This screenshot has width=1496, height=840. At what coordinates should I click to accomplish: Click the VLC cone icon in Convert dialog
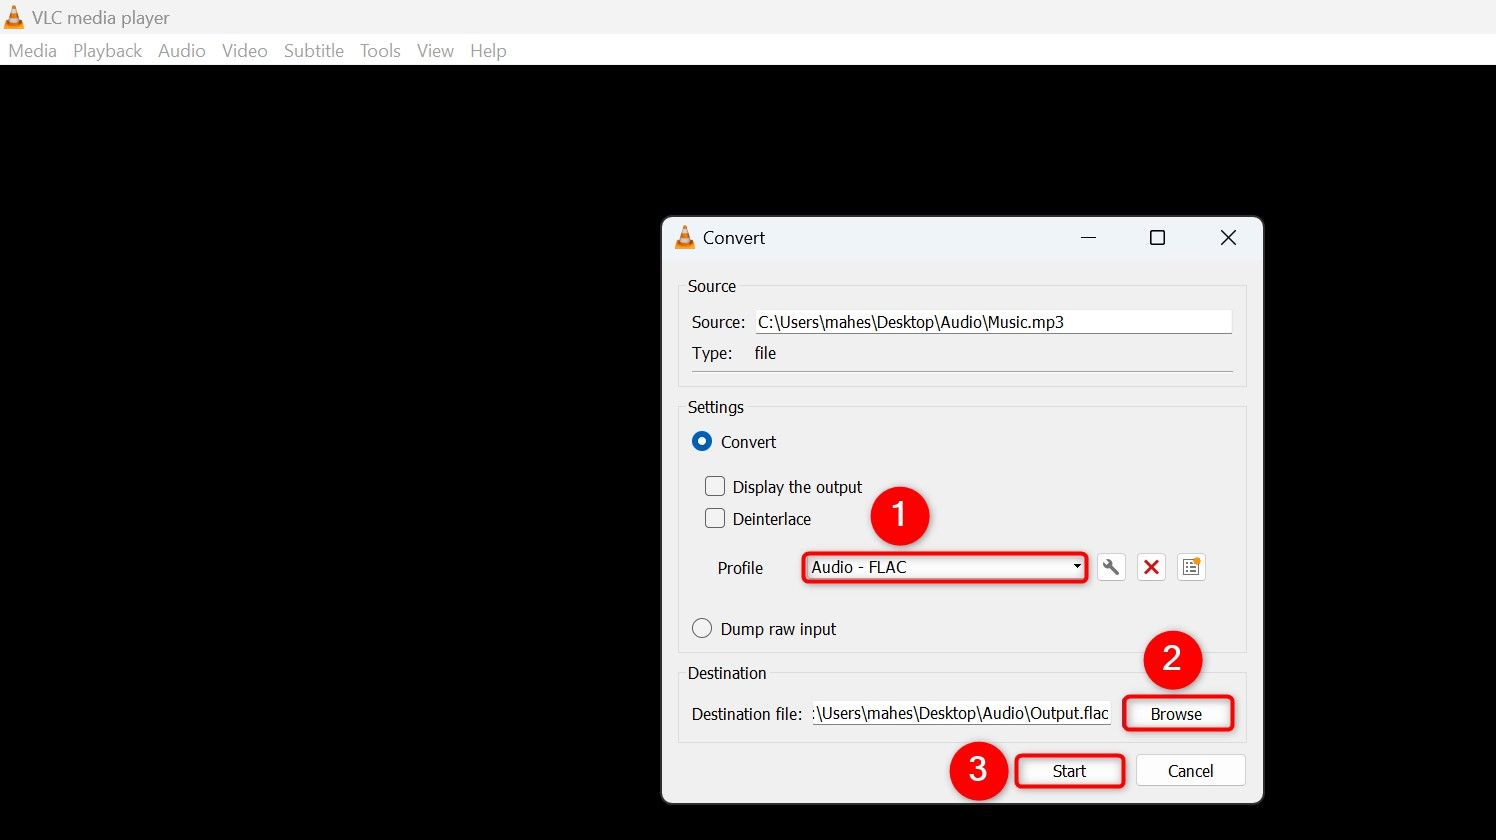coord(685,237)
